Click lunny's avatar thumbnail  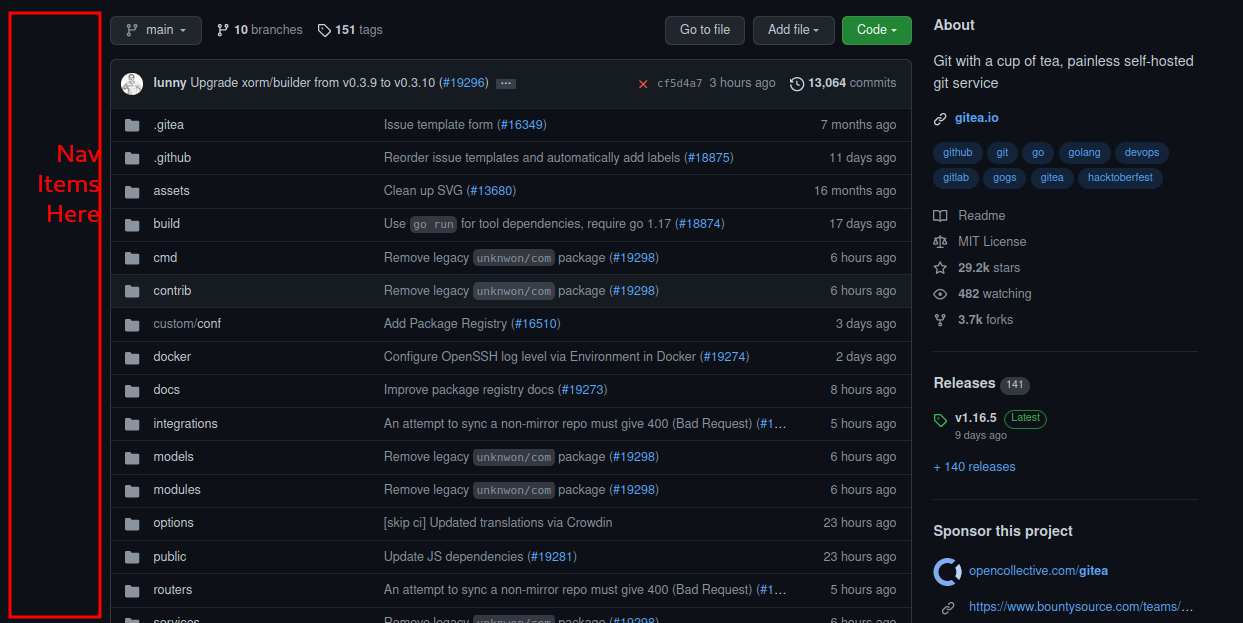click(132, 83)
